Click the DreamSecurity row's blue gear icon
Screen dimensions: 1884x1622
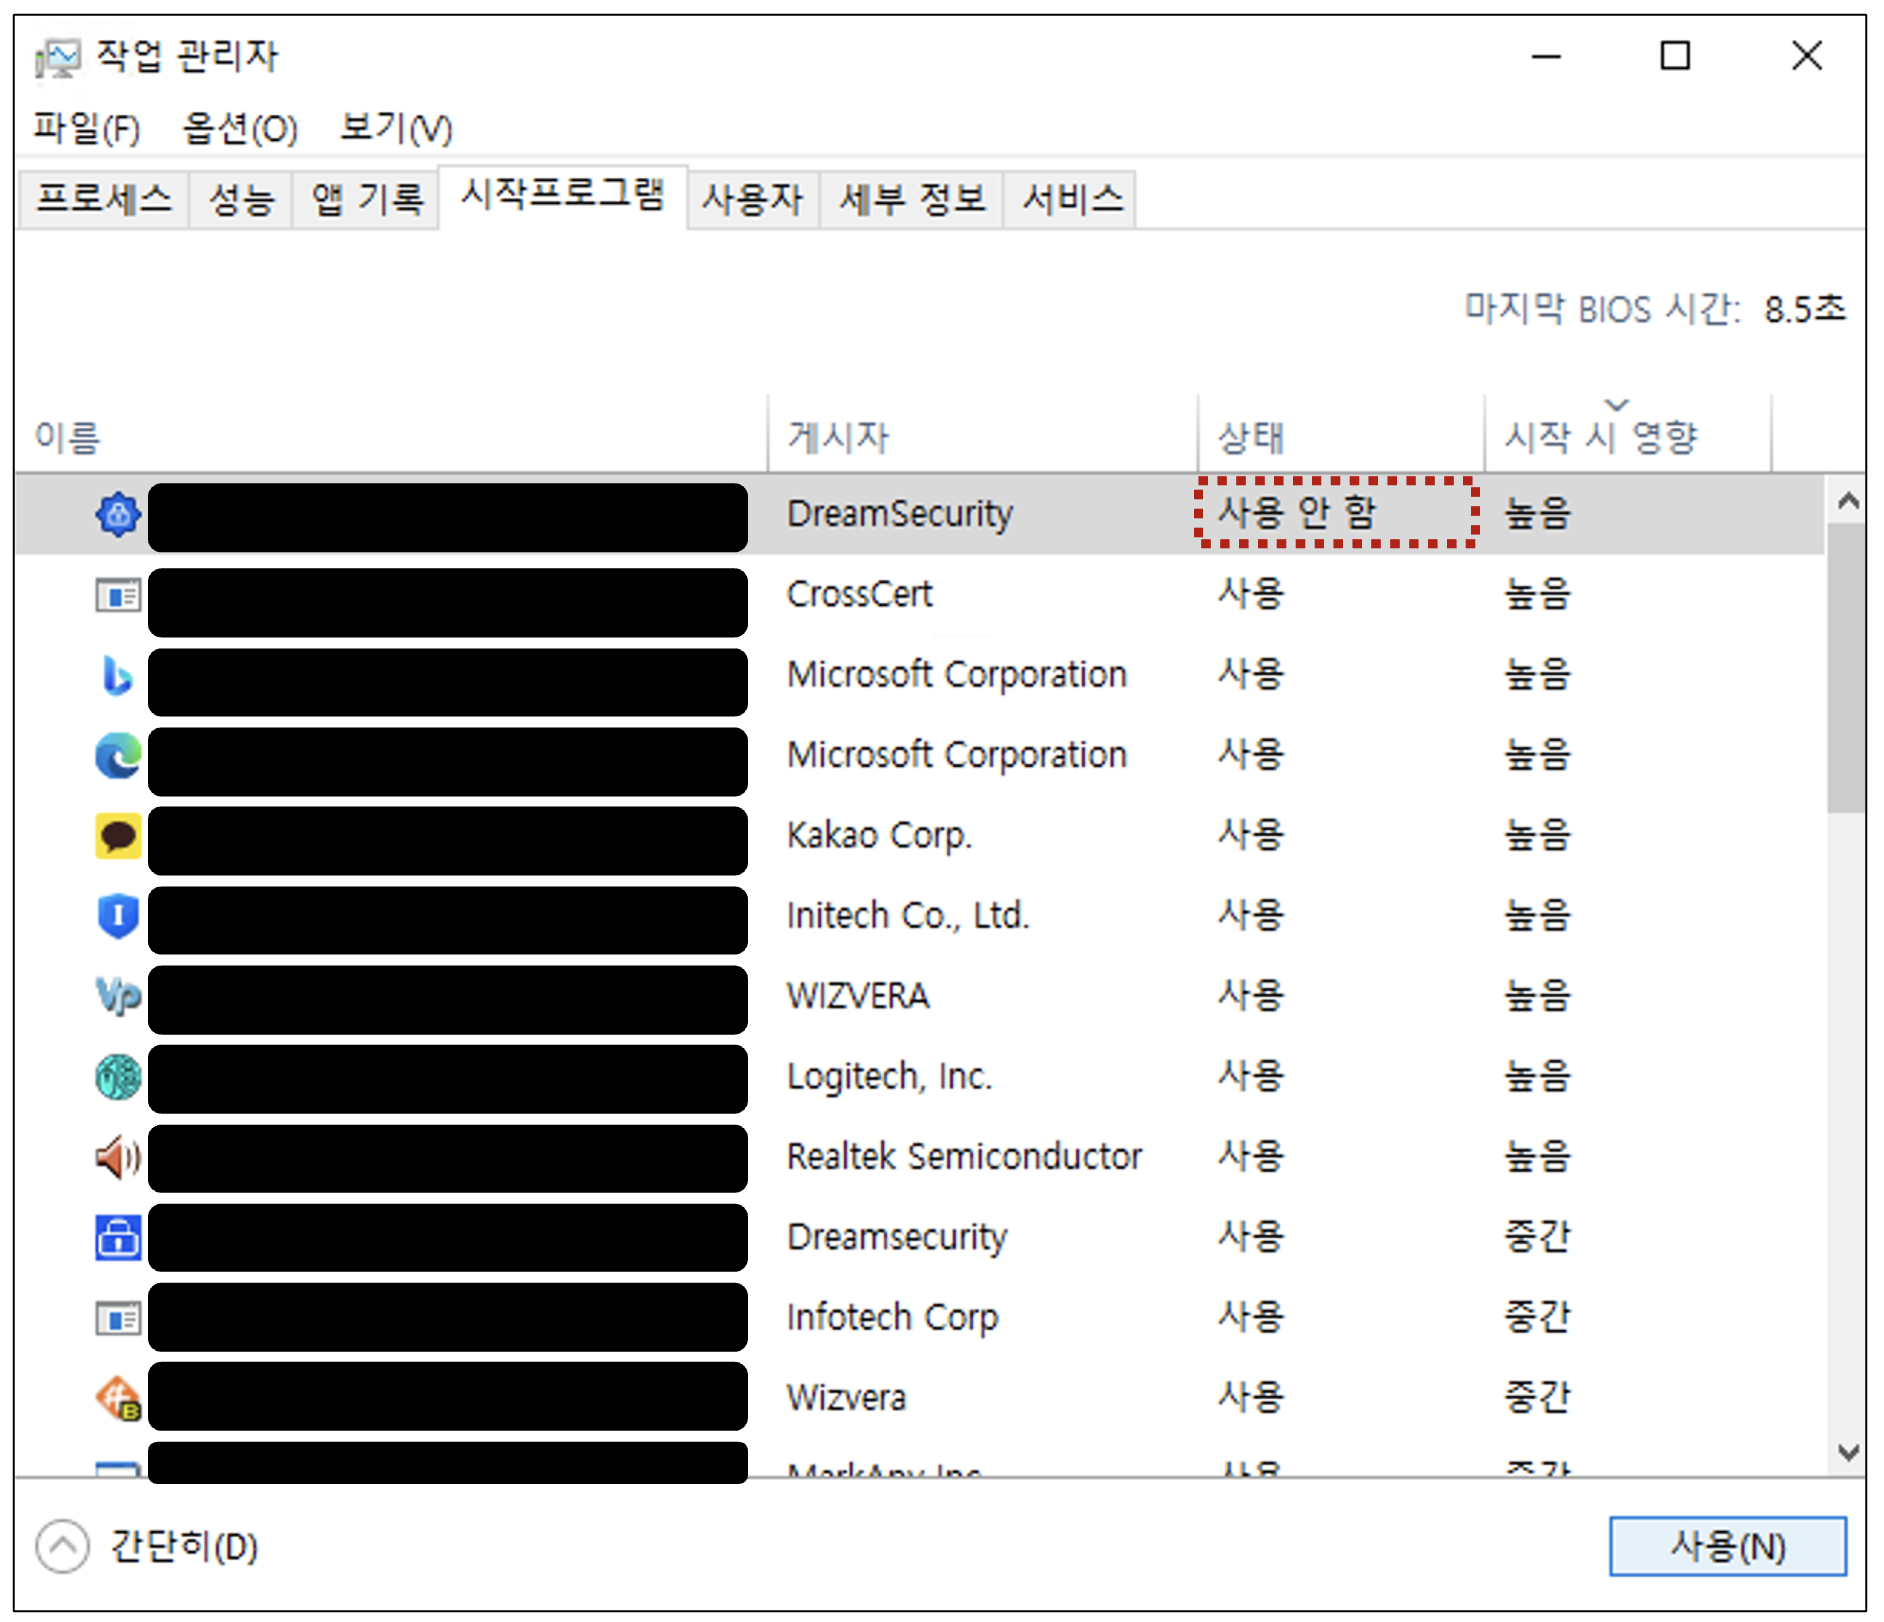118,515
